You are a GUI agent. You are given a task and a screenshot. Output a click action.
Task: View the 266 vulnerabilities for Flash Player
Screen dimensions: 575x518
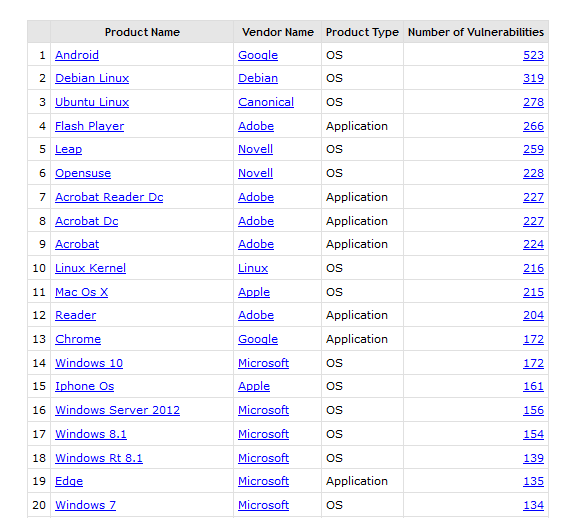click(x=534, y=126)
